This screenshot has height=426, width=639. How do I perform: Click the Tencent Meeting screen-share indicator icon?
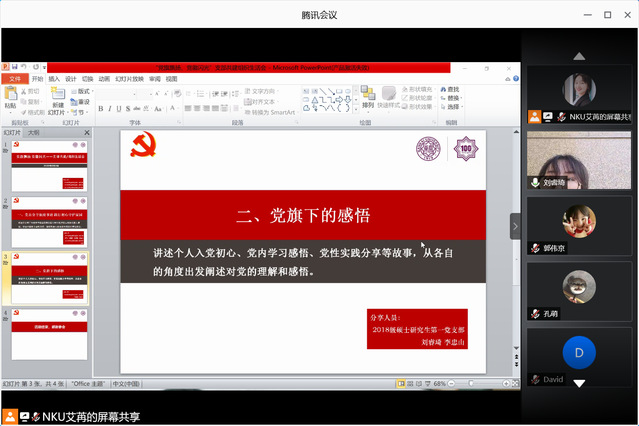click(x=10, y=416)
